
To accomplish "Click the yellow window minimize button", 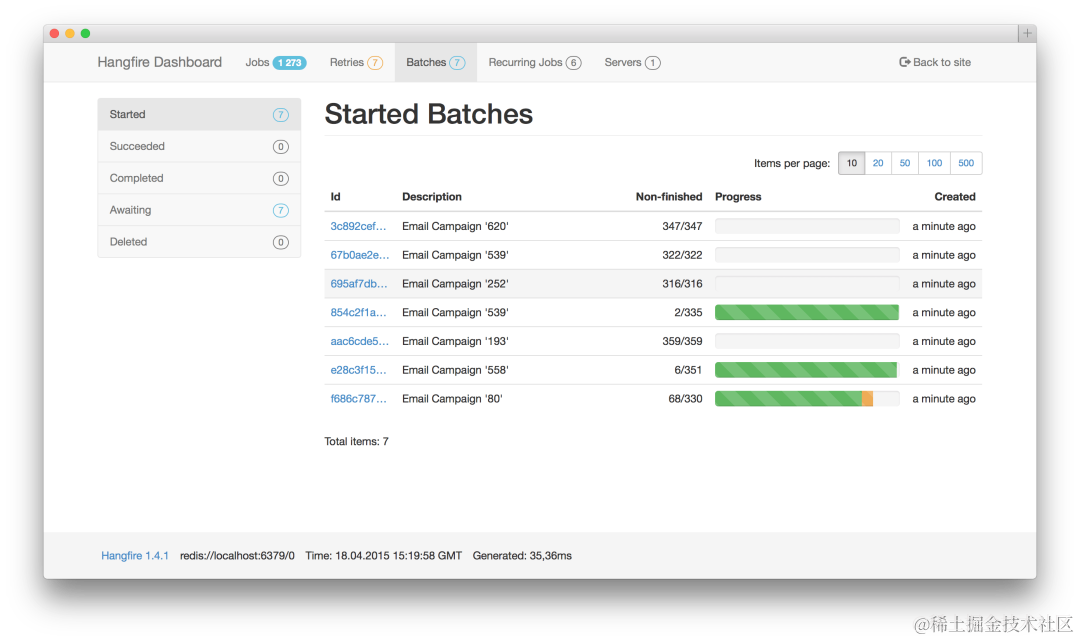I will (70, 33).
